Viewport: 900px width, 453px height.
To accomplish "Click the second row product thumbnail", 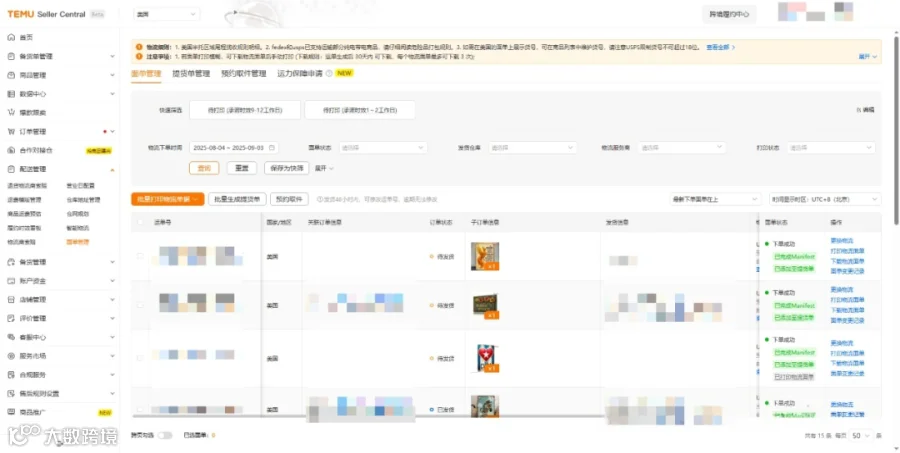I will coord(486,305).
